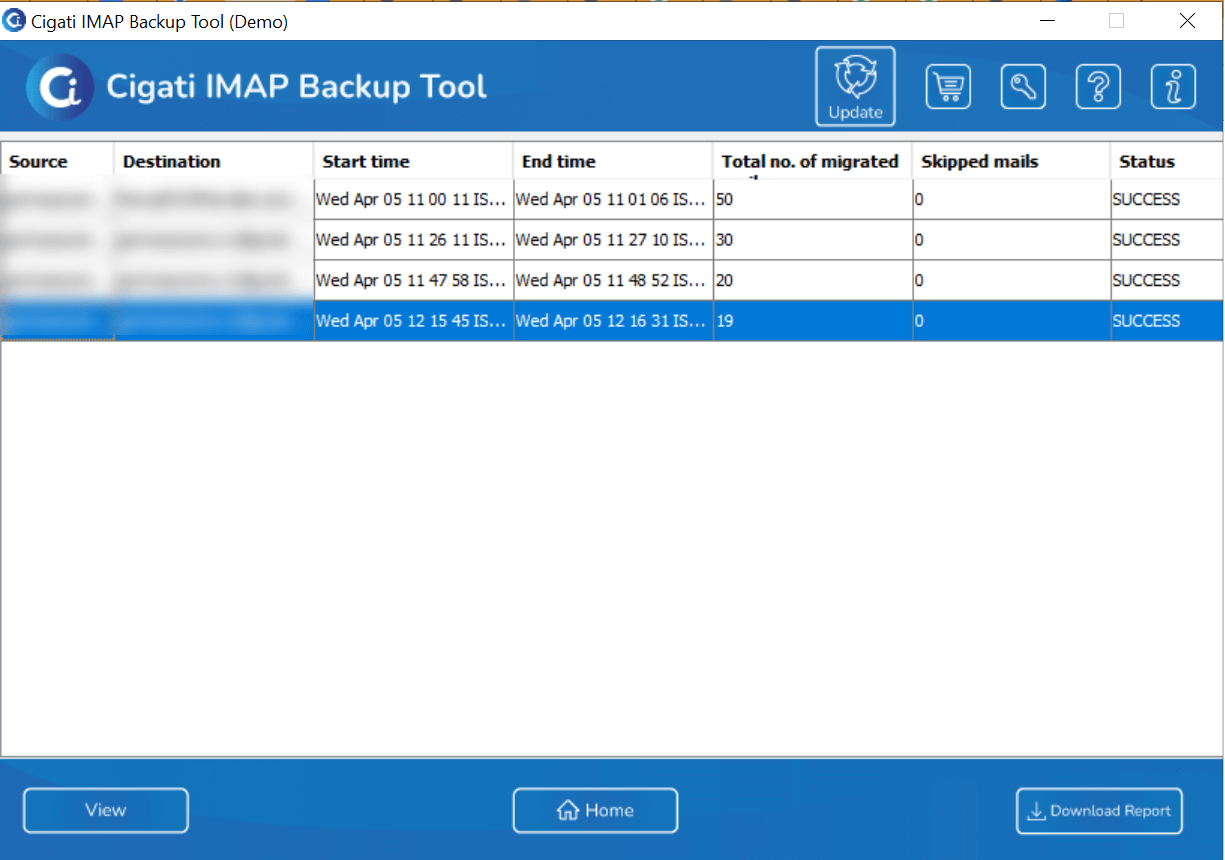This screenshot has height=860, width=1225.
Task: Sort by the Source column header
Action: pos(57,161)
